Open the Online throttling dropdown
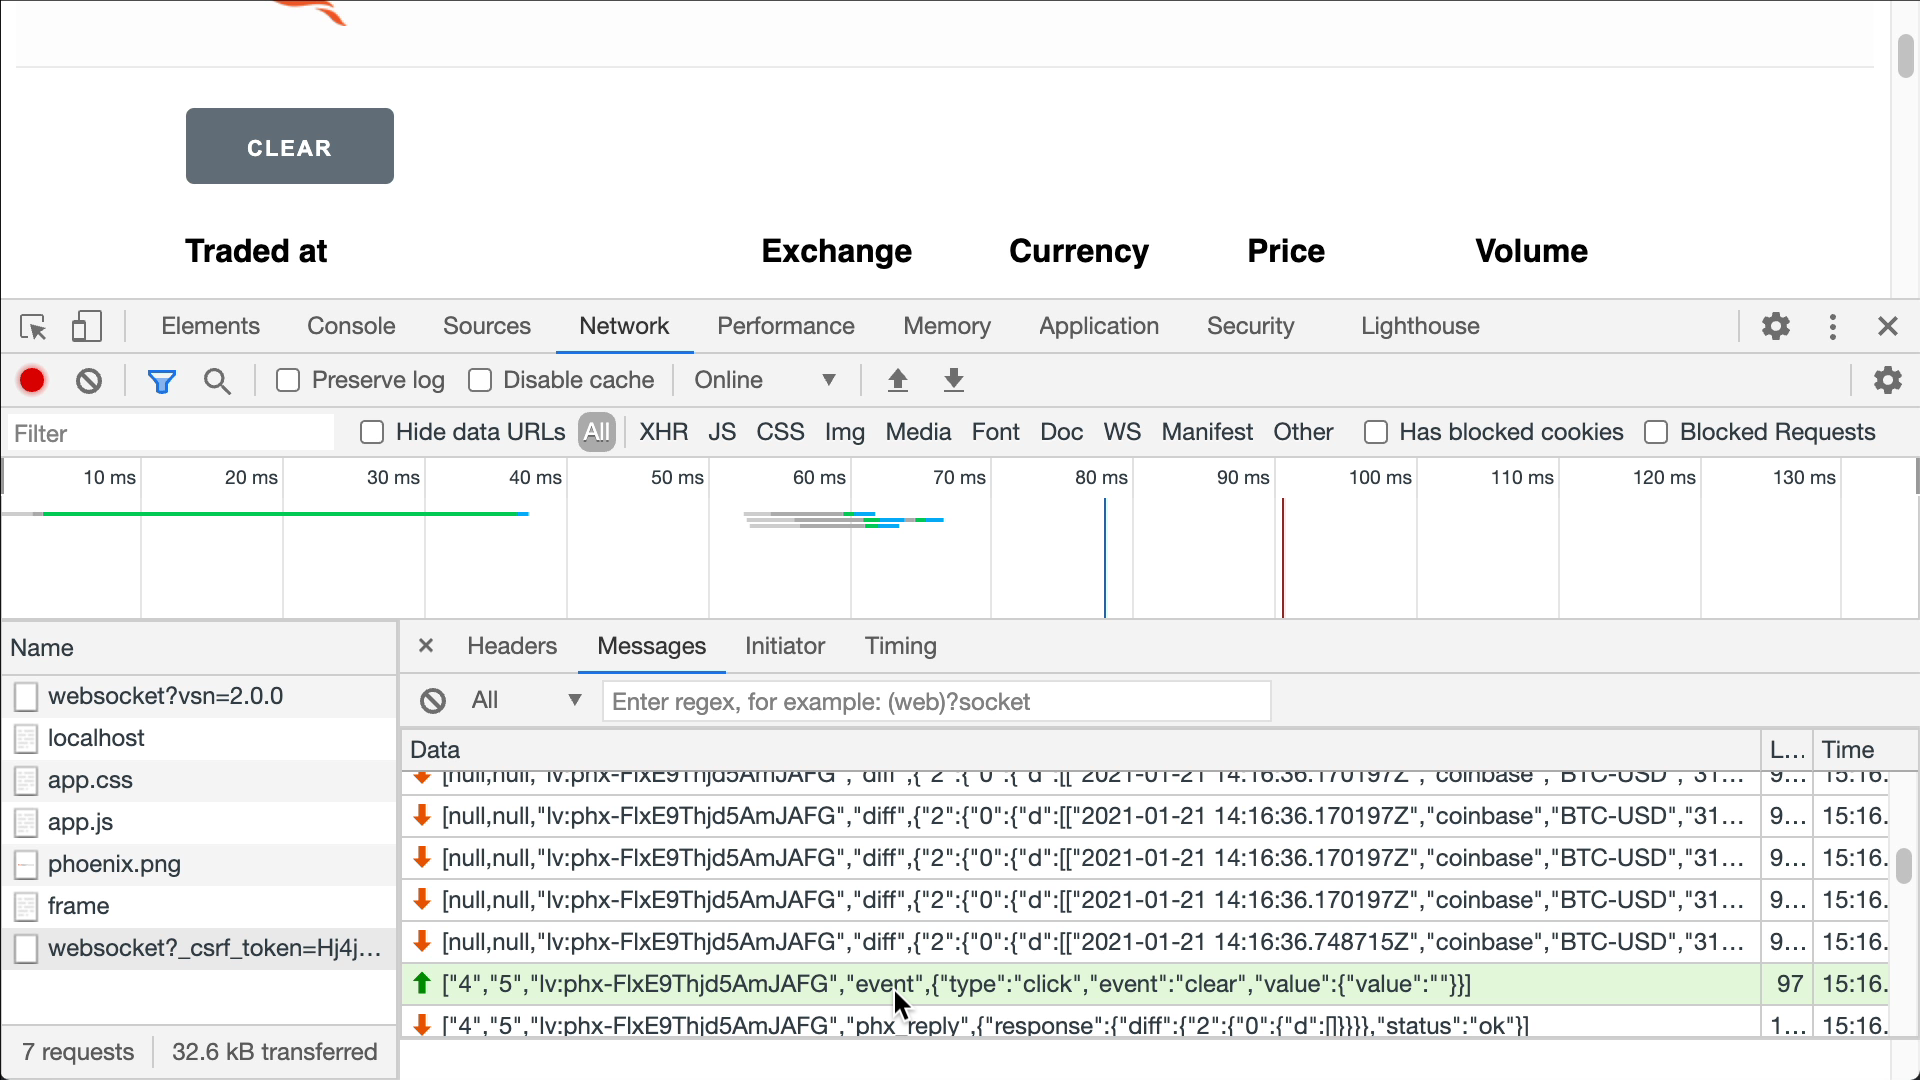1920x1080 pixels. pyautogui.click(x=765, y=380)
